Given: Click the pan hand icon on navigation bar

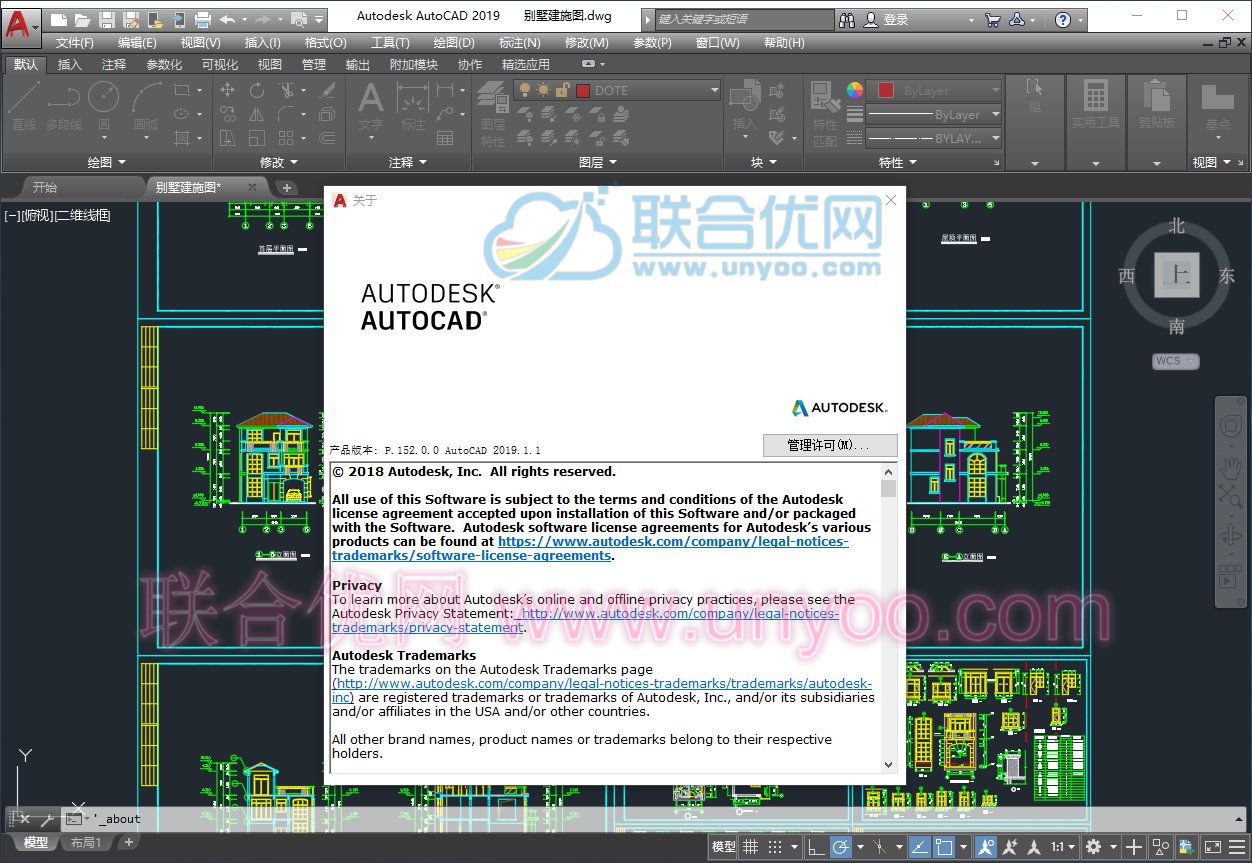Looking at the screenshot, I should coord(1230,467).
